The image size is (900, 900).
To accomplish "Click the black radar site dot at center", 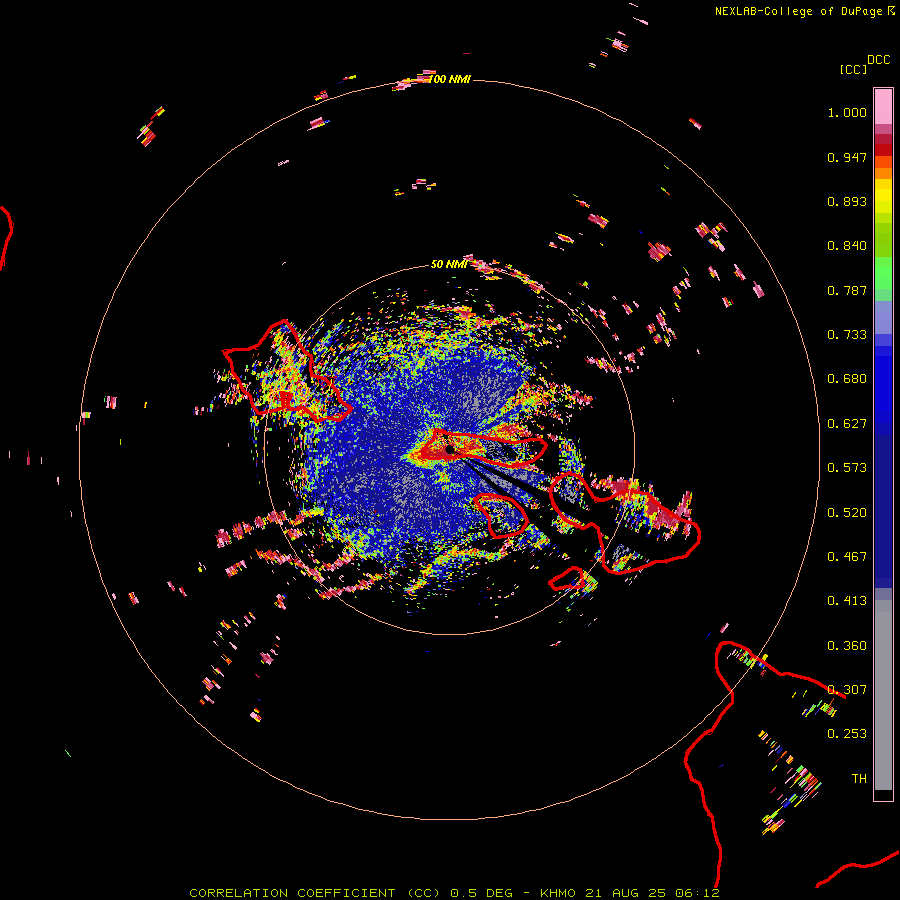I will click(449, 449).
